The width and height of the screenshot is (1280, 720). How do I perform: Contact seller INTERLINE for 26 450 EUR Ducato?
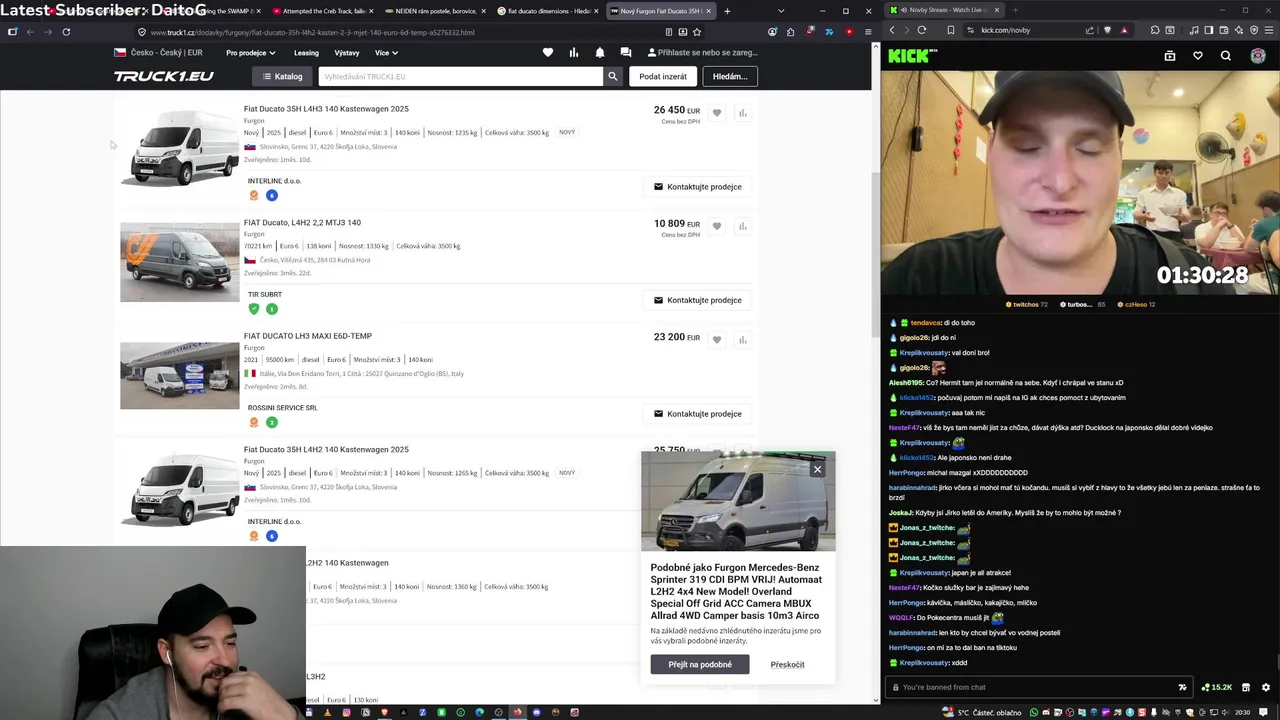point(698,187)
